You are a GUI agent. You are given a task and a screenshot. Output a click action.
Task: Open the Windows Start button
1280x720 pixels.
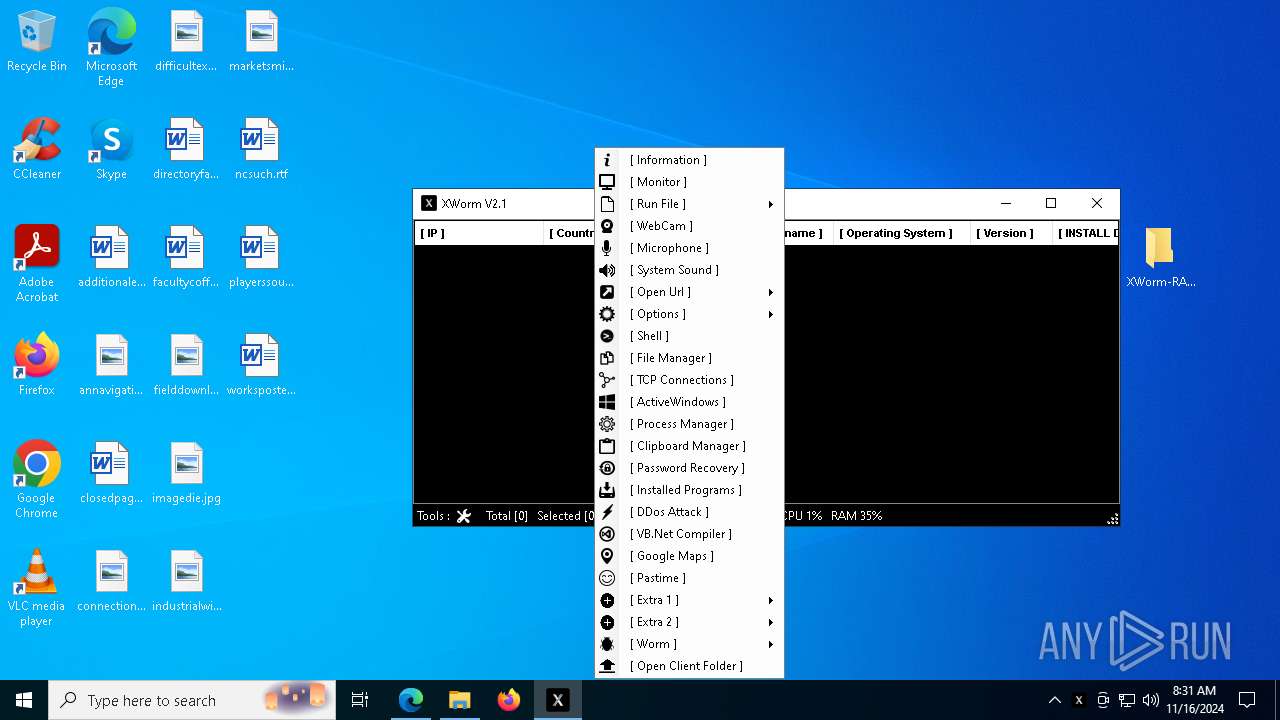[x=24, y=700]
